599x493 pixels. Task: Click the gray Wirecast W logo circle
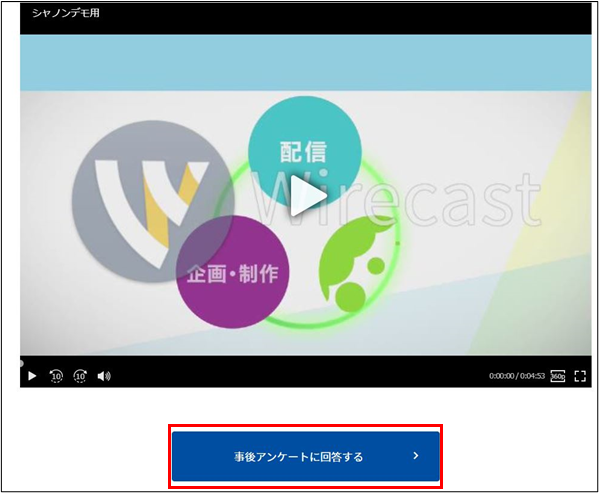[153, 201]
